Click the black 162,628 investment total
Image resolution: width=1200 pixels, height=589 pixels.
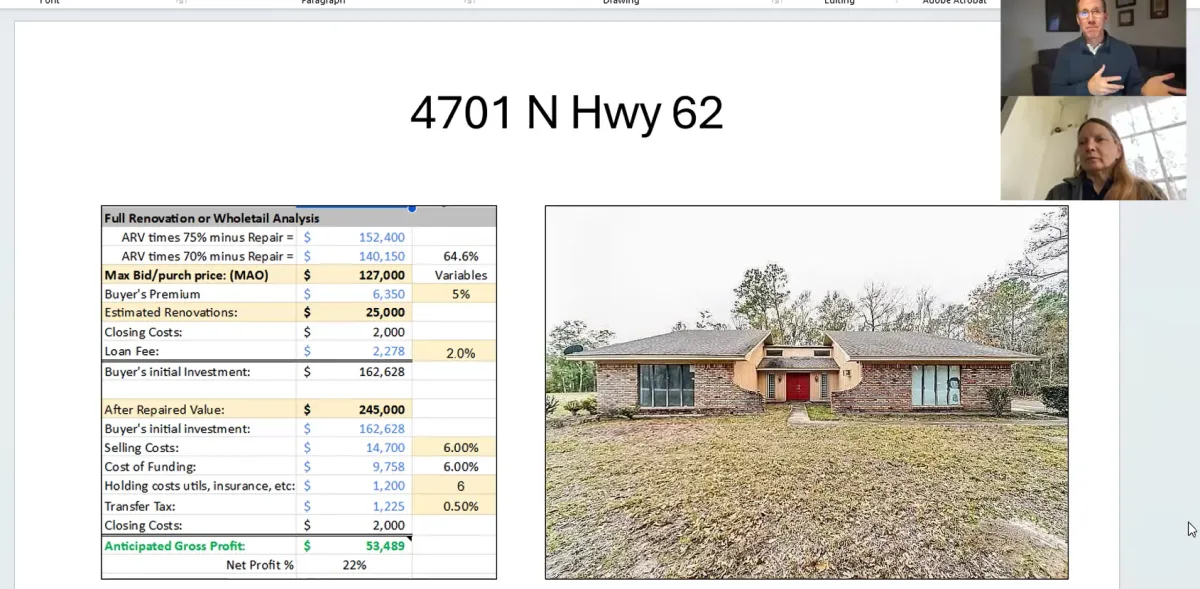click(x=382, y=371)
